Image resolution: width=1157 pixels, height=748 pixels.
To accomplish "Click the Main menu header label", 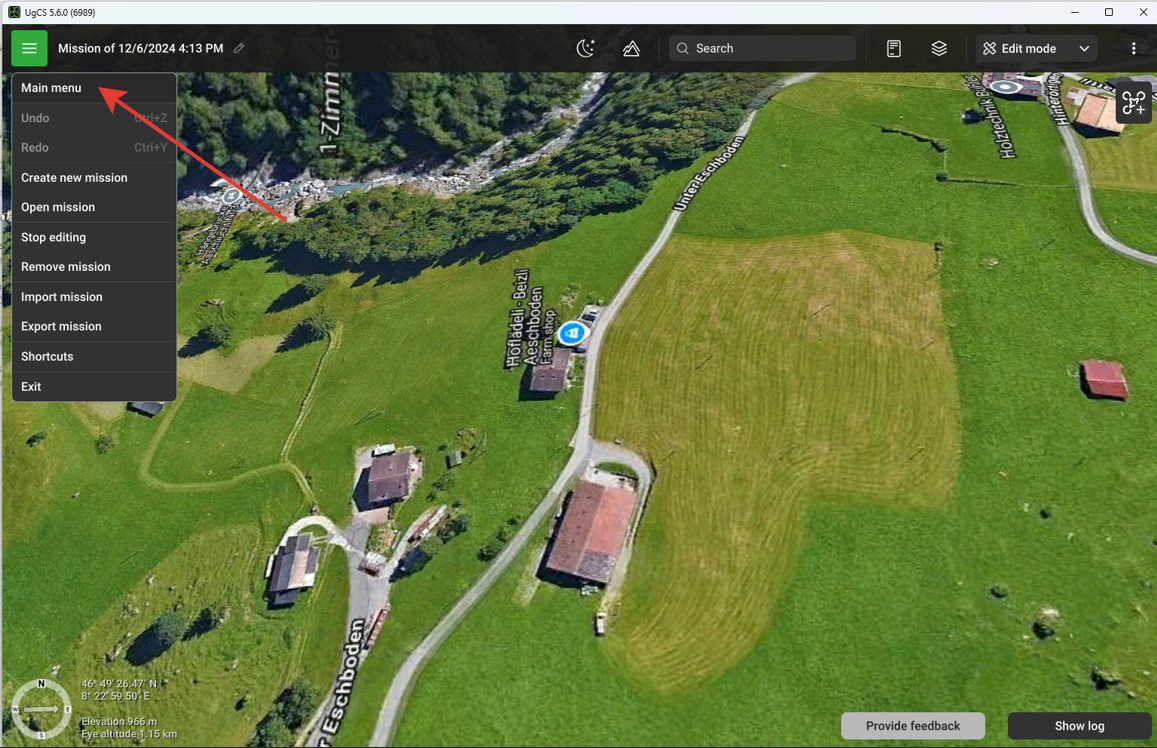I will tap(51, 88).
